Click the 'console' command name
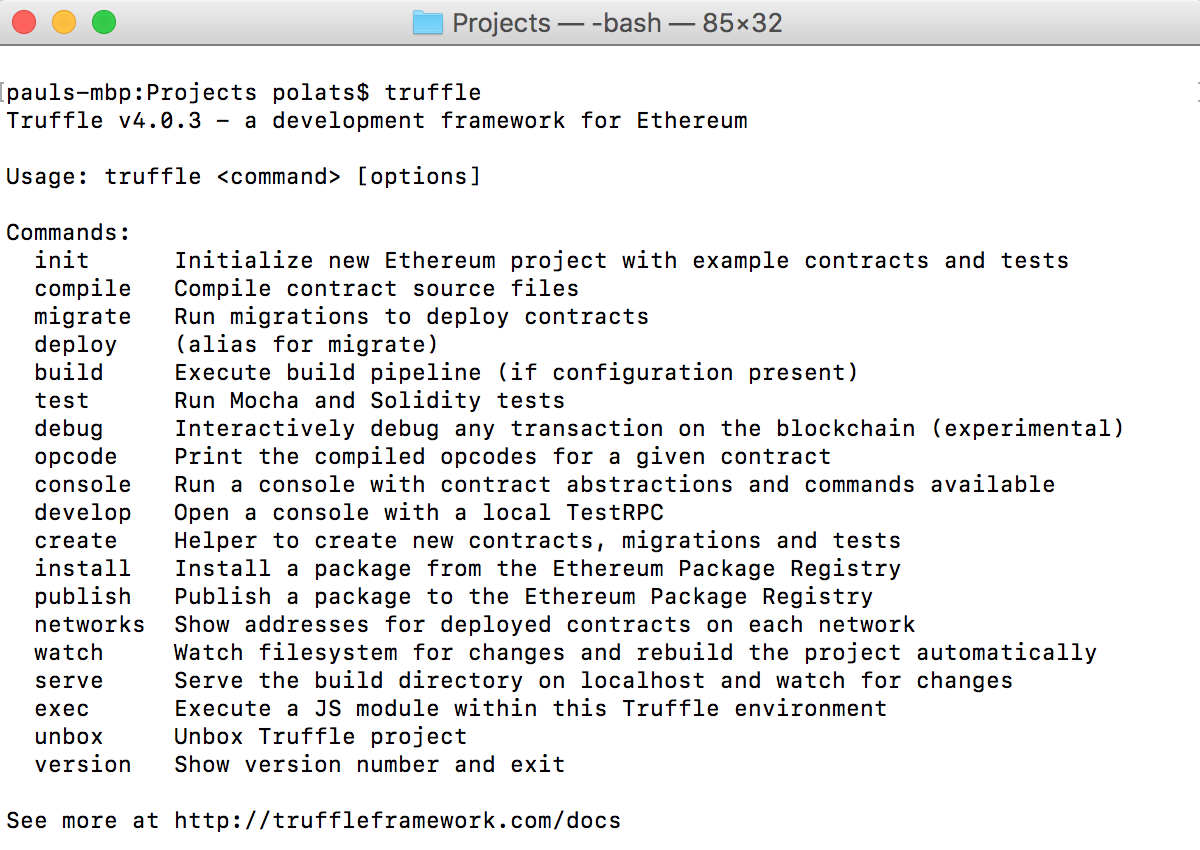The image size is (1200, 850). [x=83, y=485]
